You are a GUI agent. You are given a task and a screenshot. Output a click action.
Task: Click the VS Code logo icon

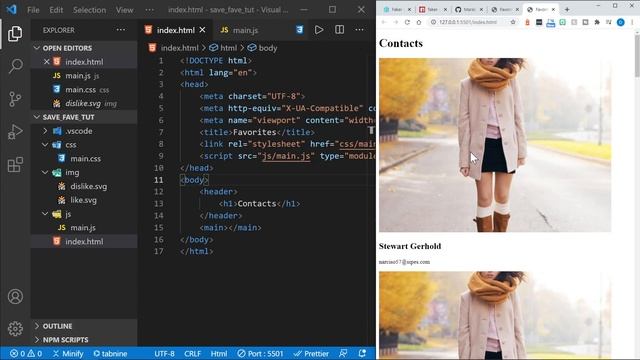(x=11, y=9)
